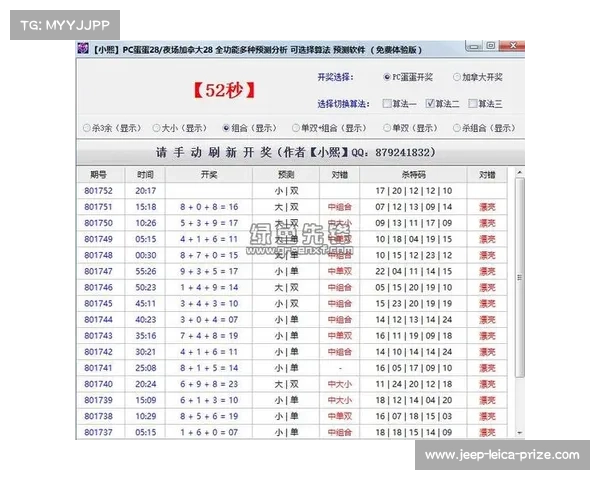
Task: Select row with period 801739
Action: click(292, 400)
